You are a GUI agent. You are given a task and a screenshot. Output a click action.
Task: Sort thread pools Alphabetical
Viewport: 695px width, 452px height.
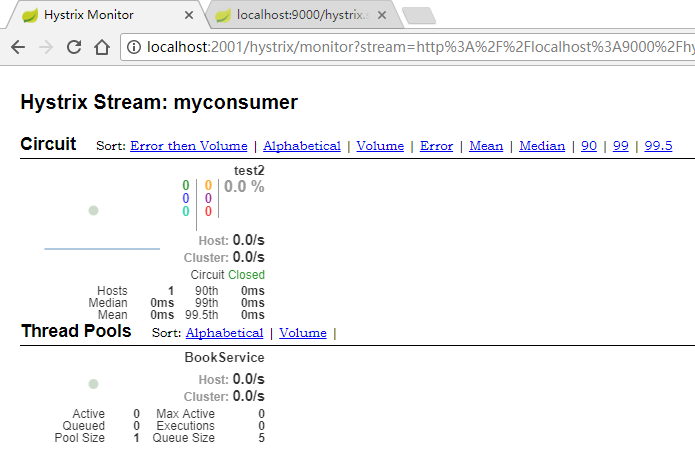pyautogui.click(x=224, y=333)
